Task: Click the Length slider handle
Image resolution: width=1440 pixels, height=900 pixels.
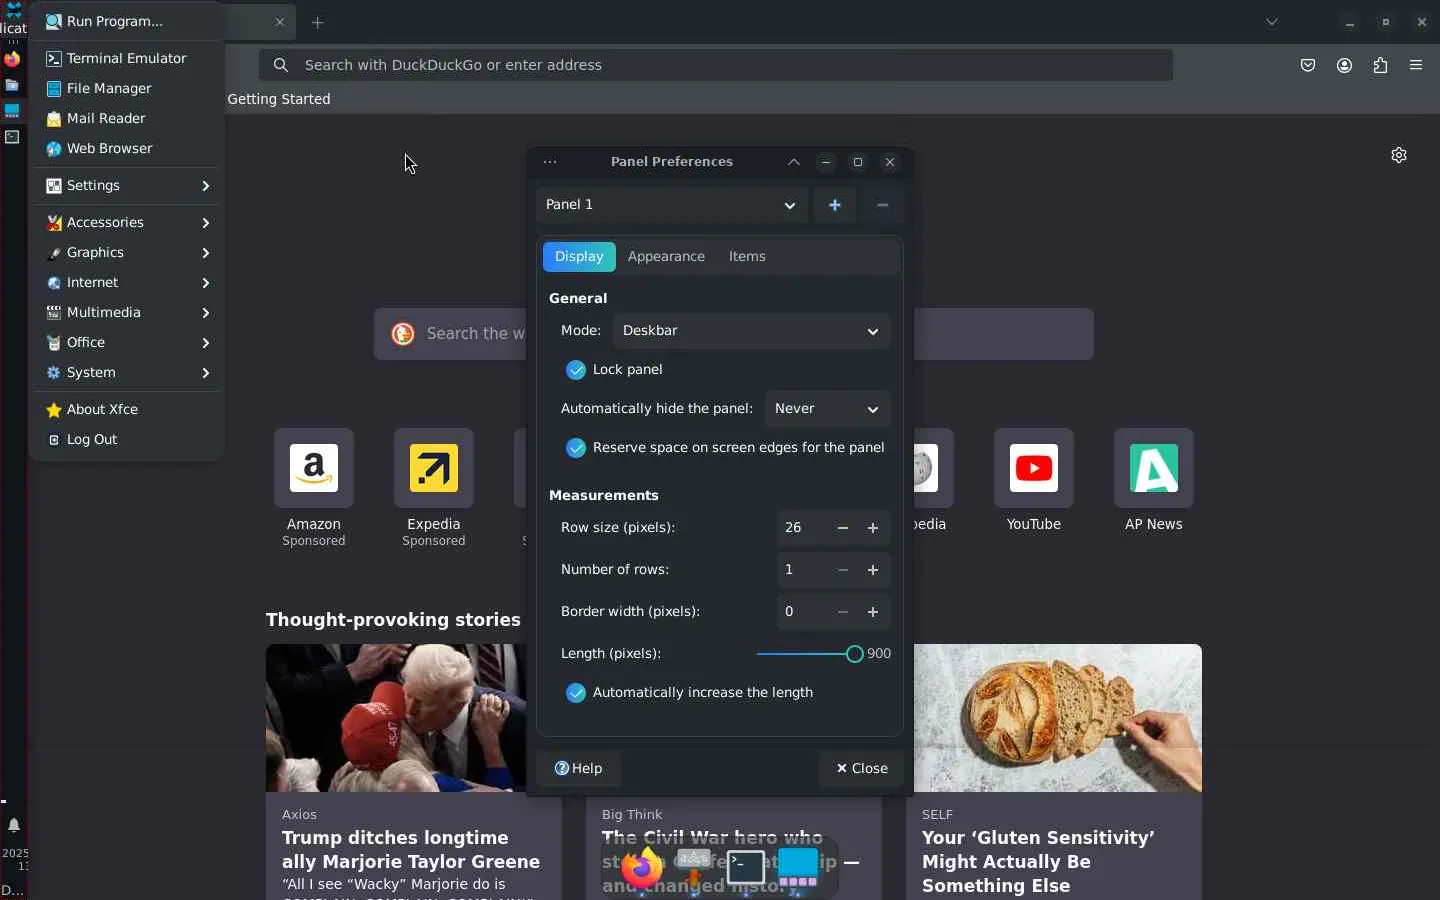Action: (x=854, y=654)
